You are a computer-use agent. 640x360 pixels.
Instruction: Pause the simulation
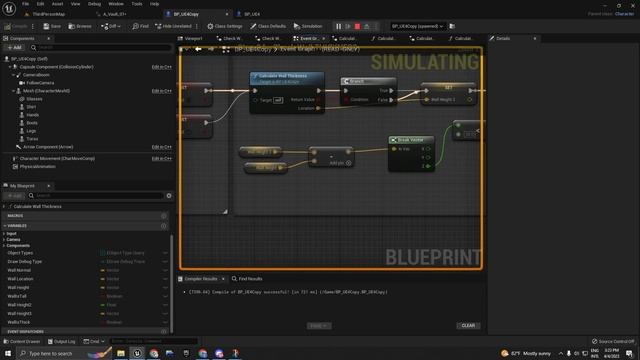[338, 26]
